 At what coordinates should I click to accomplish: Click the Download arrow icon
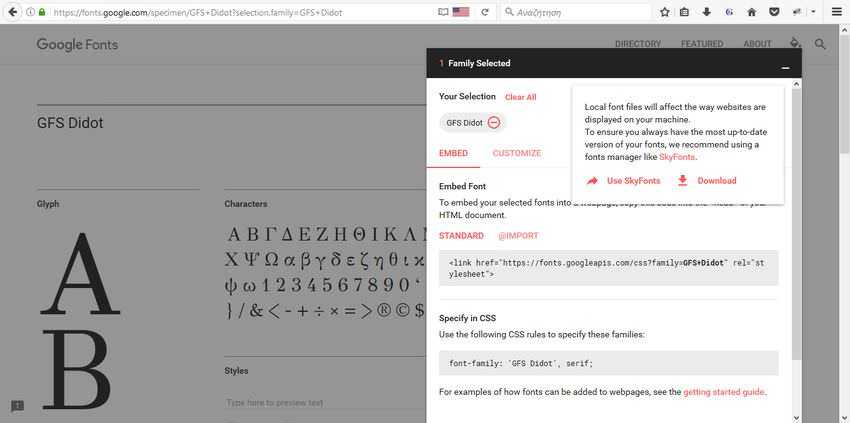(x=682, y=181)
